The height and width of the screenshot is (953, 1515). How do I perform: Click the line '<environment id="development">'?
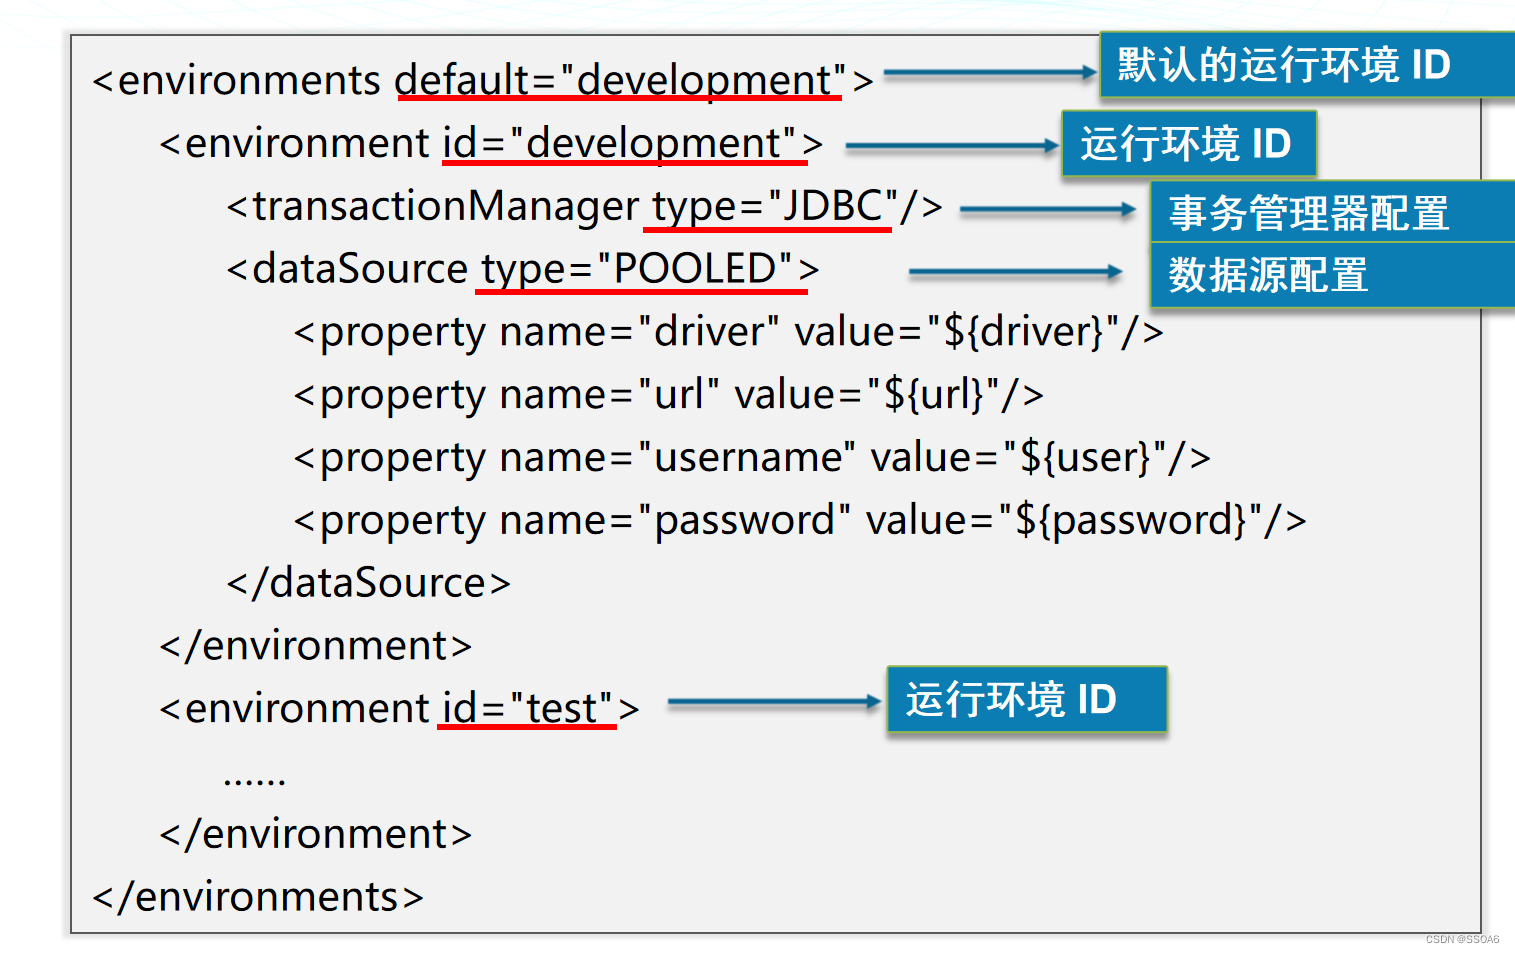491,143
